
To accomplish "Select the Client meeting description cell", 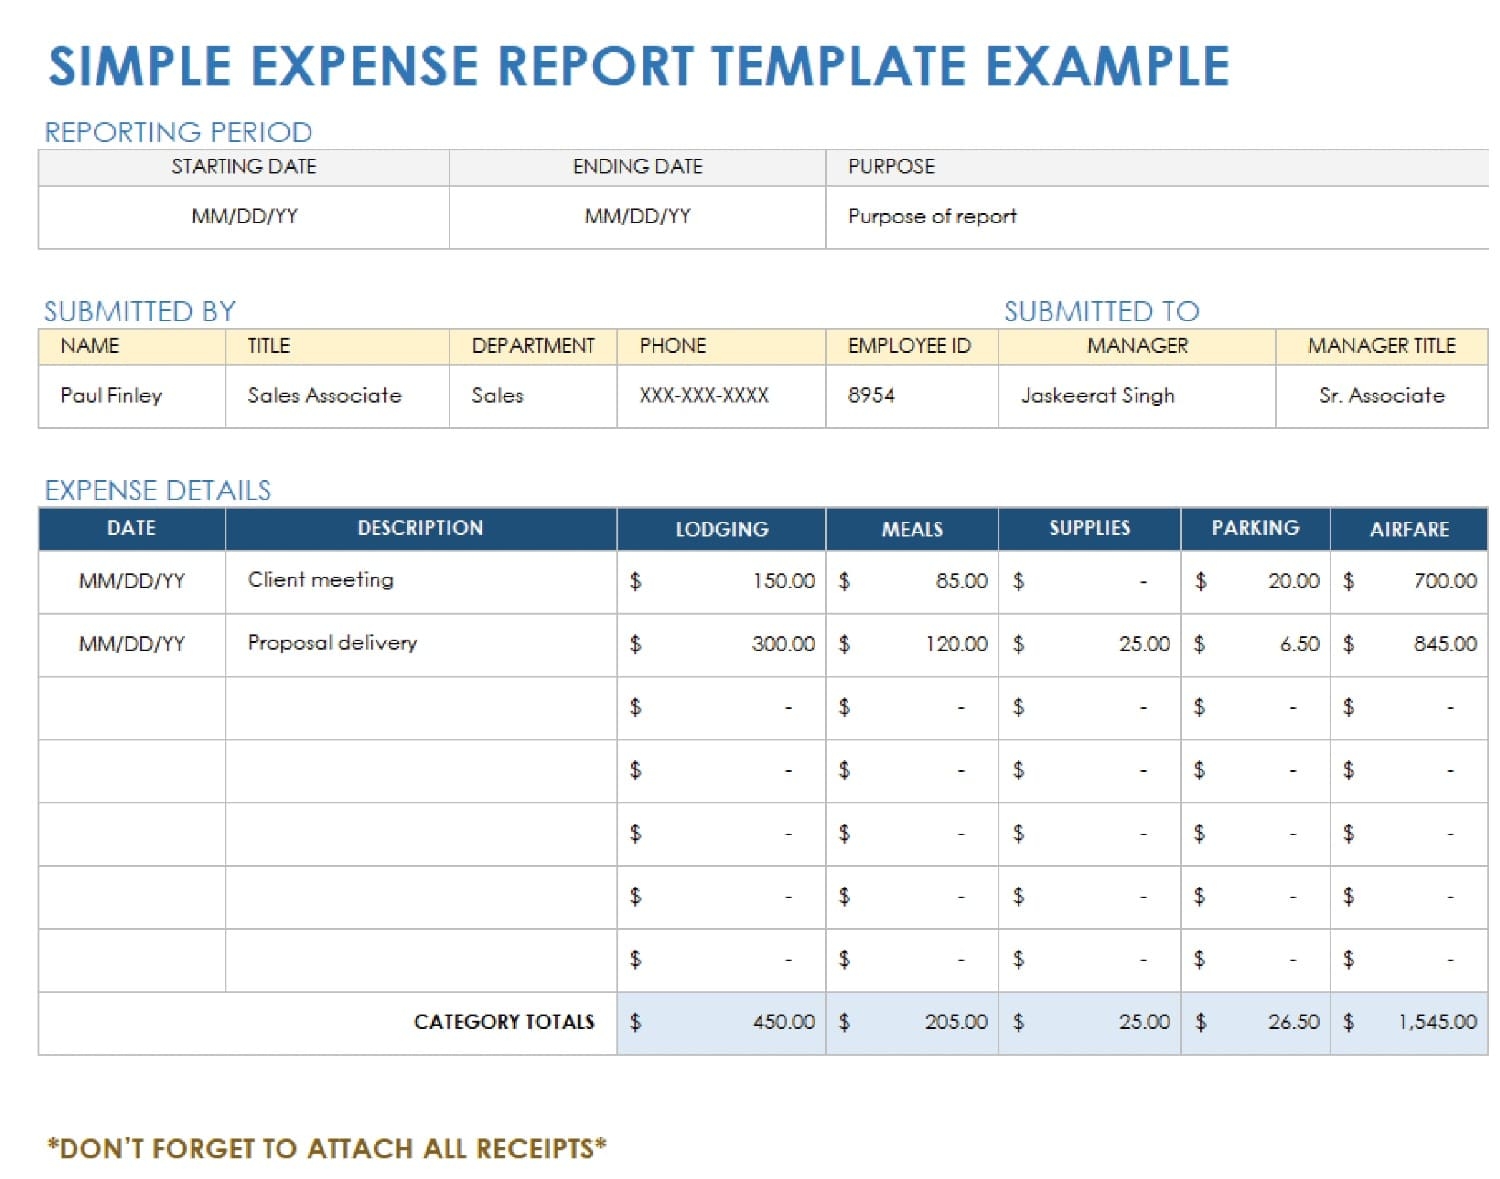I will point(319,580).
